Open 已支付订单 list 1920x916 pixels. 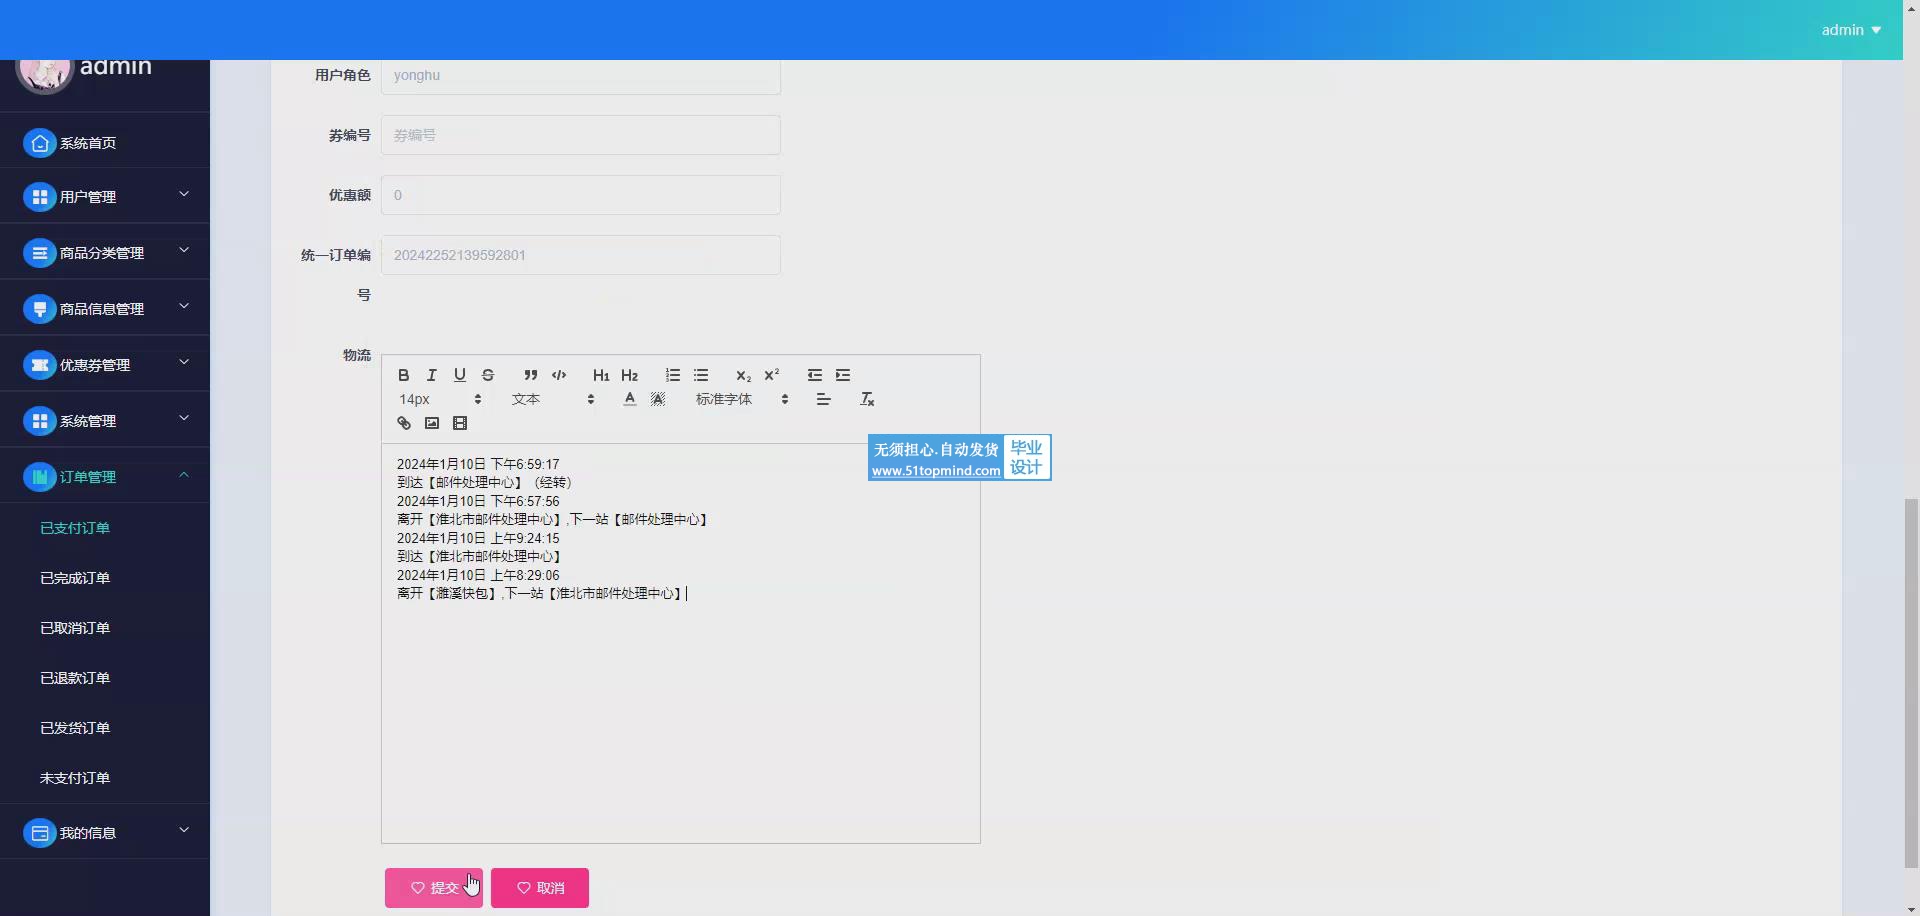75,528
